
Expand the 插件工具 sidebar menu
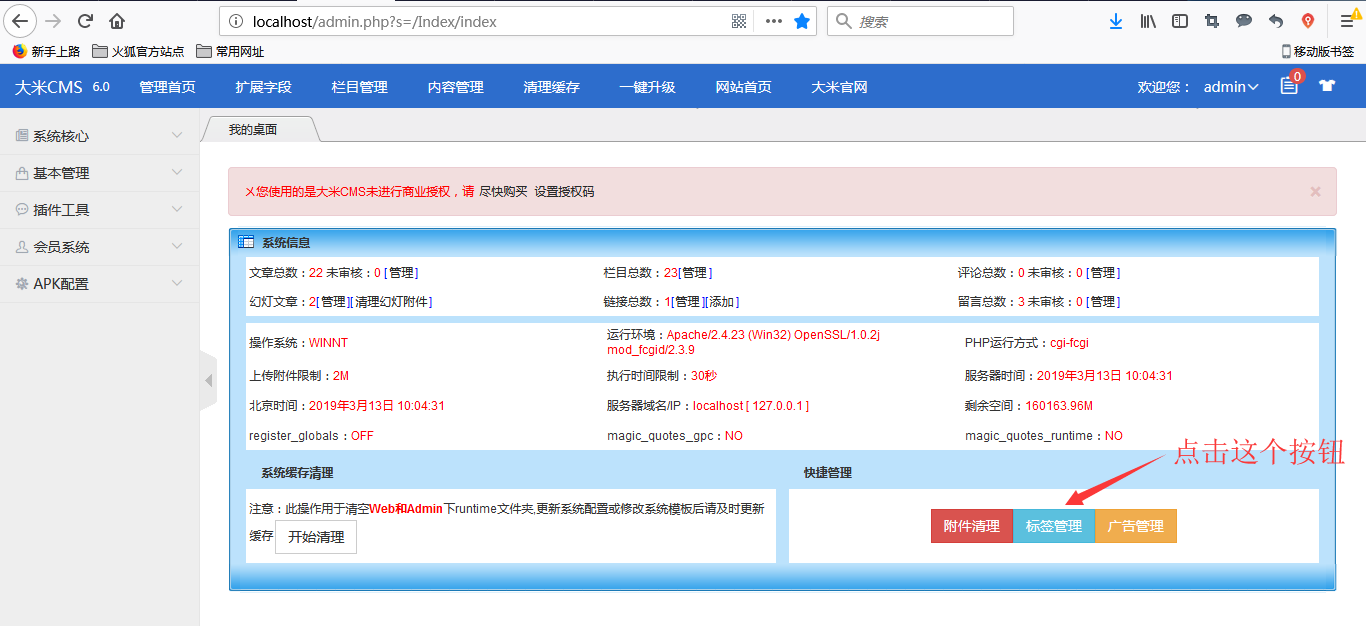click(100, 210)
